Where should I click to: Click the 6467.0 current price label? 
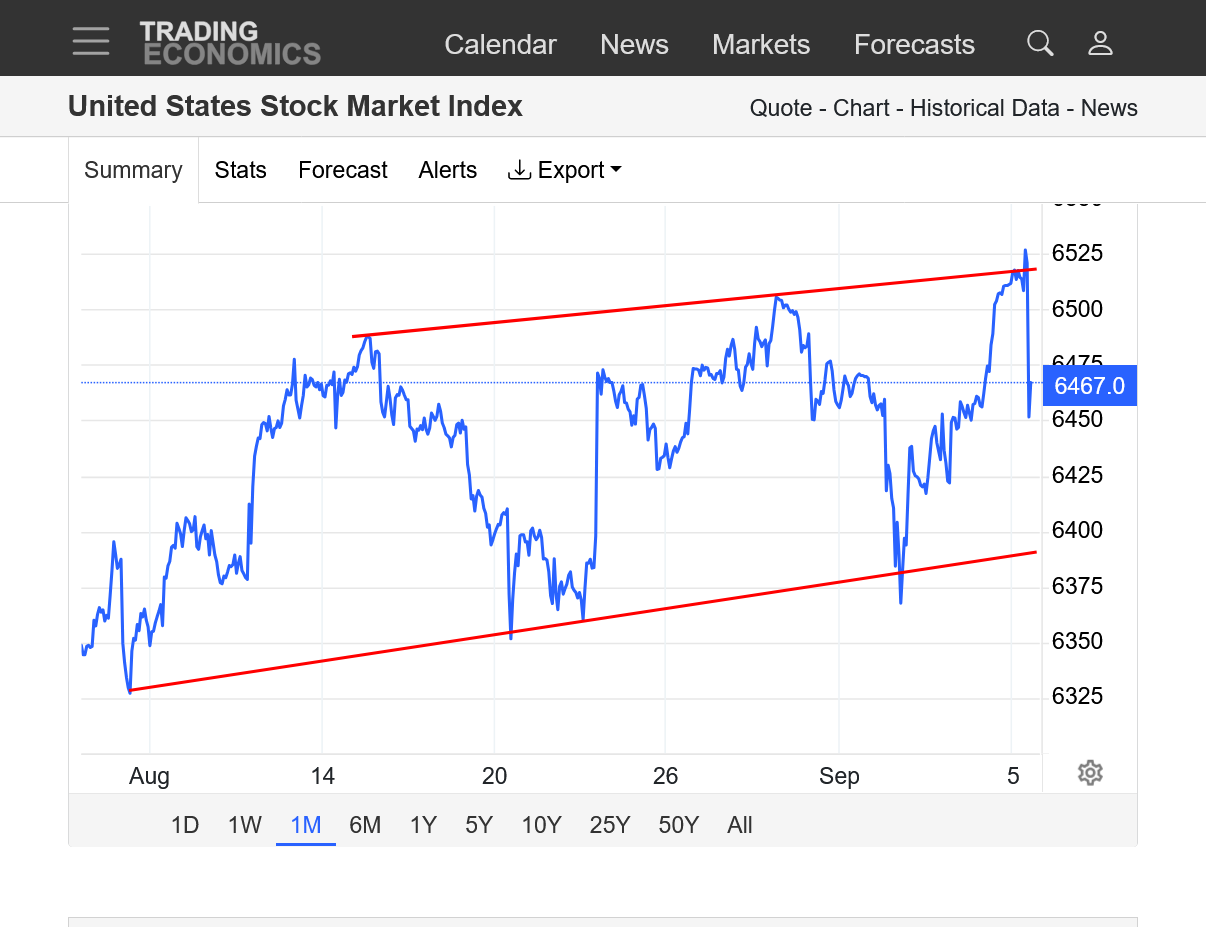pyautogui.click(x=1089, y=386)
